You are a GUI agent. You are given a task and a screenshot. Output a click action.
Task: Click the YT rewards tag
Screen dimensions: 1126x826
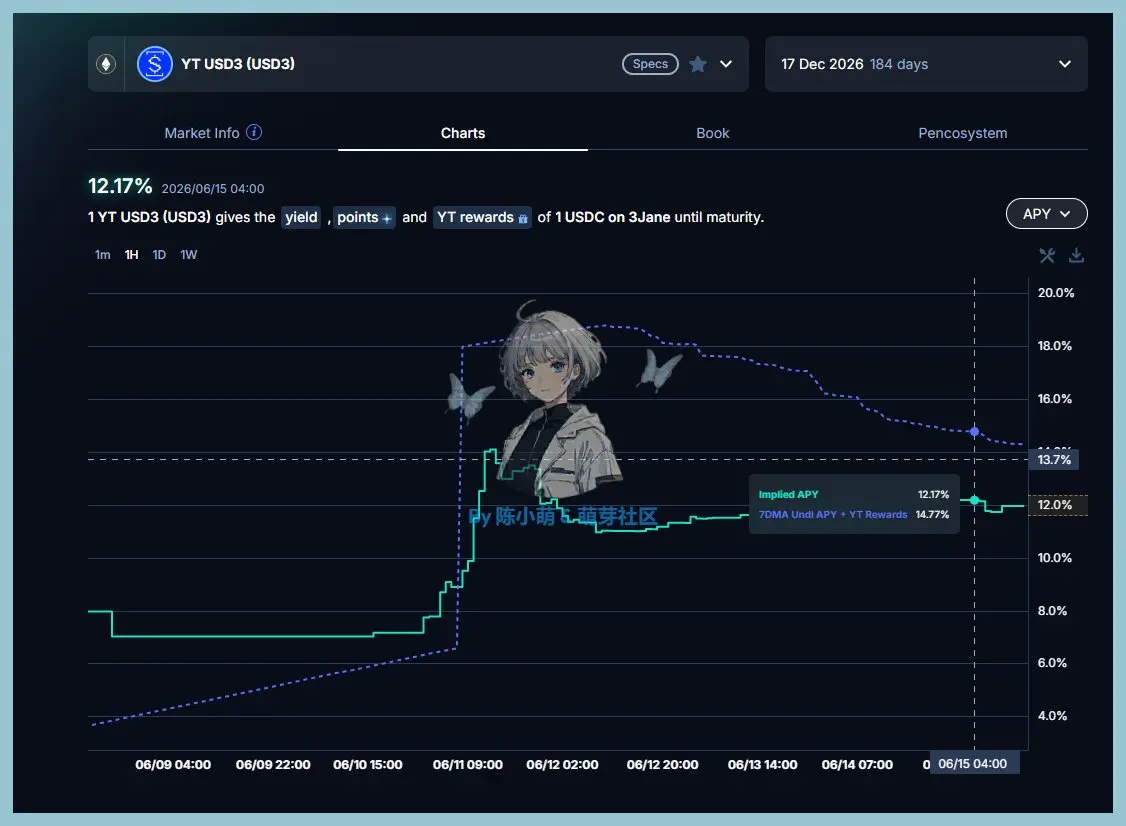482,217
